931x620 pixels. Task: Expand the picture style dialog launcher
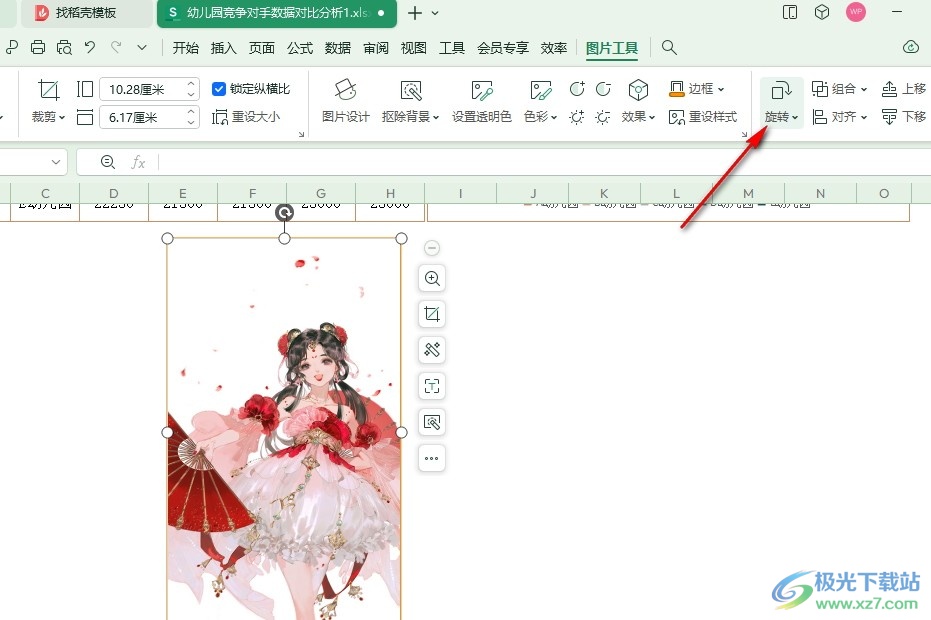click(x=744, y=134)
